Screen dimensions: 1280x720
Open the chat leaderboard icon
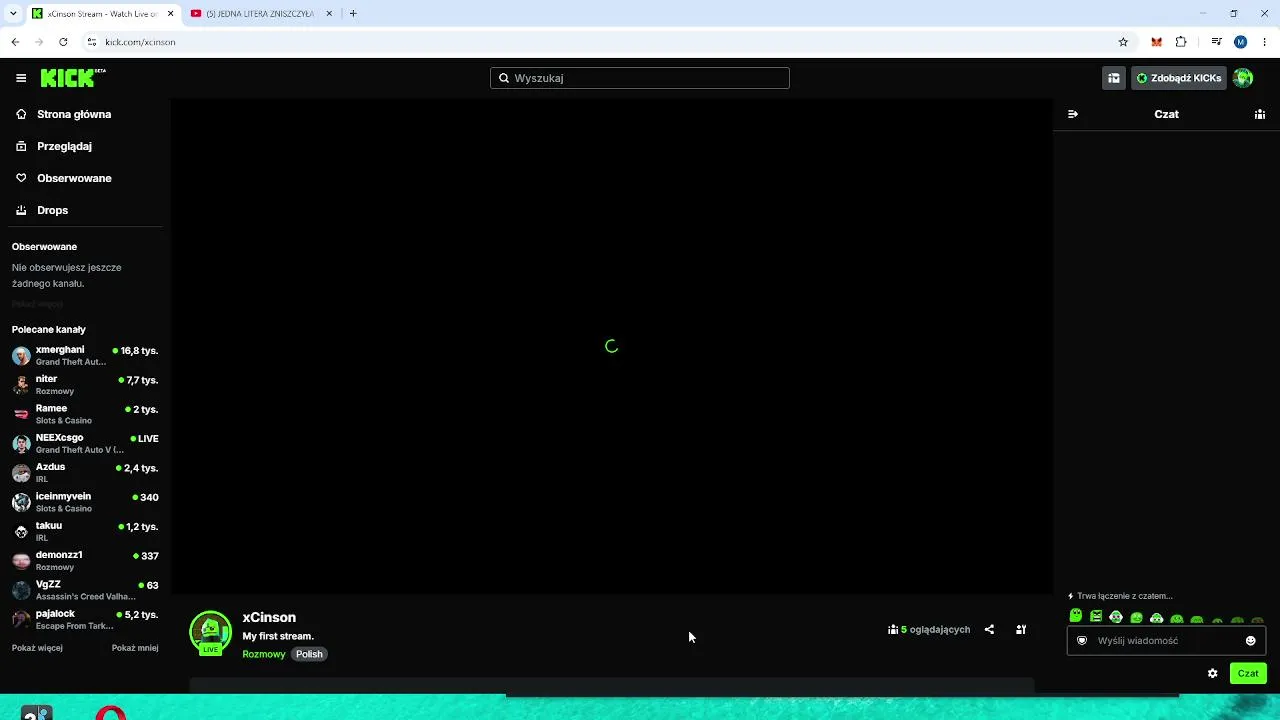(1260, 114)
